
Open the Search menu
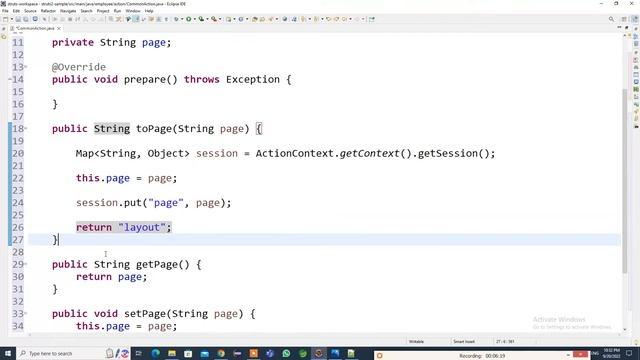tap(86, 11)
